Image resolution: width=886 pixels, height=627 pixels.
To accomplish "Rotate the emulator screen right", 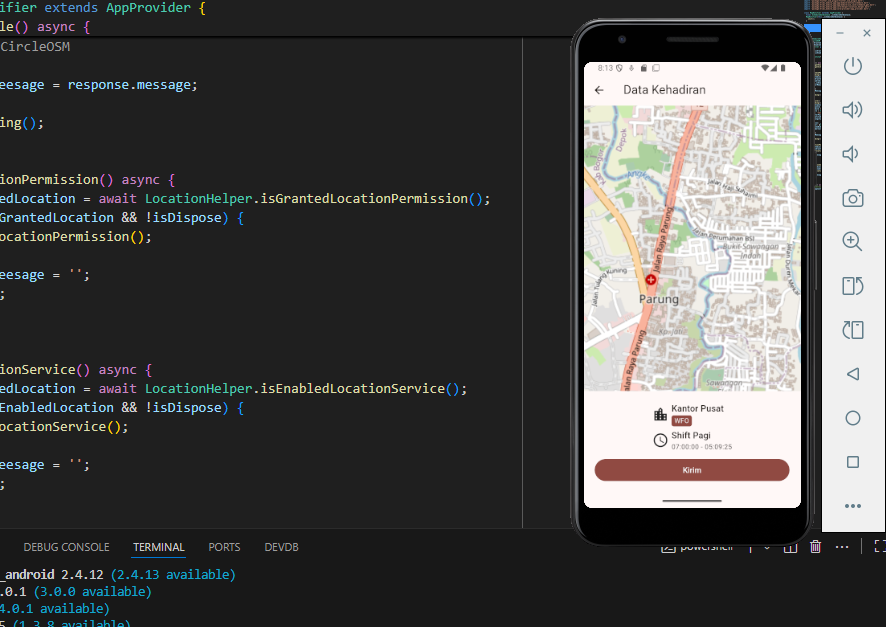I will (853, 330).
